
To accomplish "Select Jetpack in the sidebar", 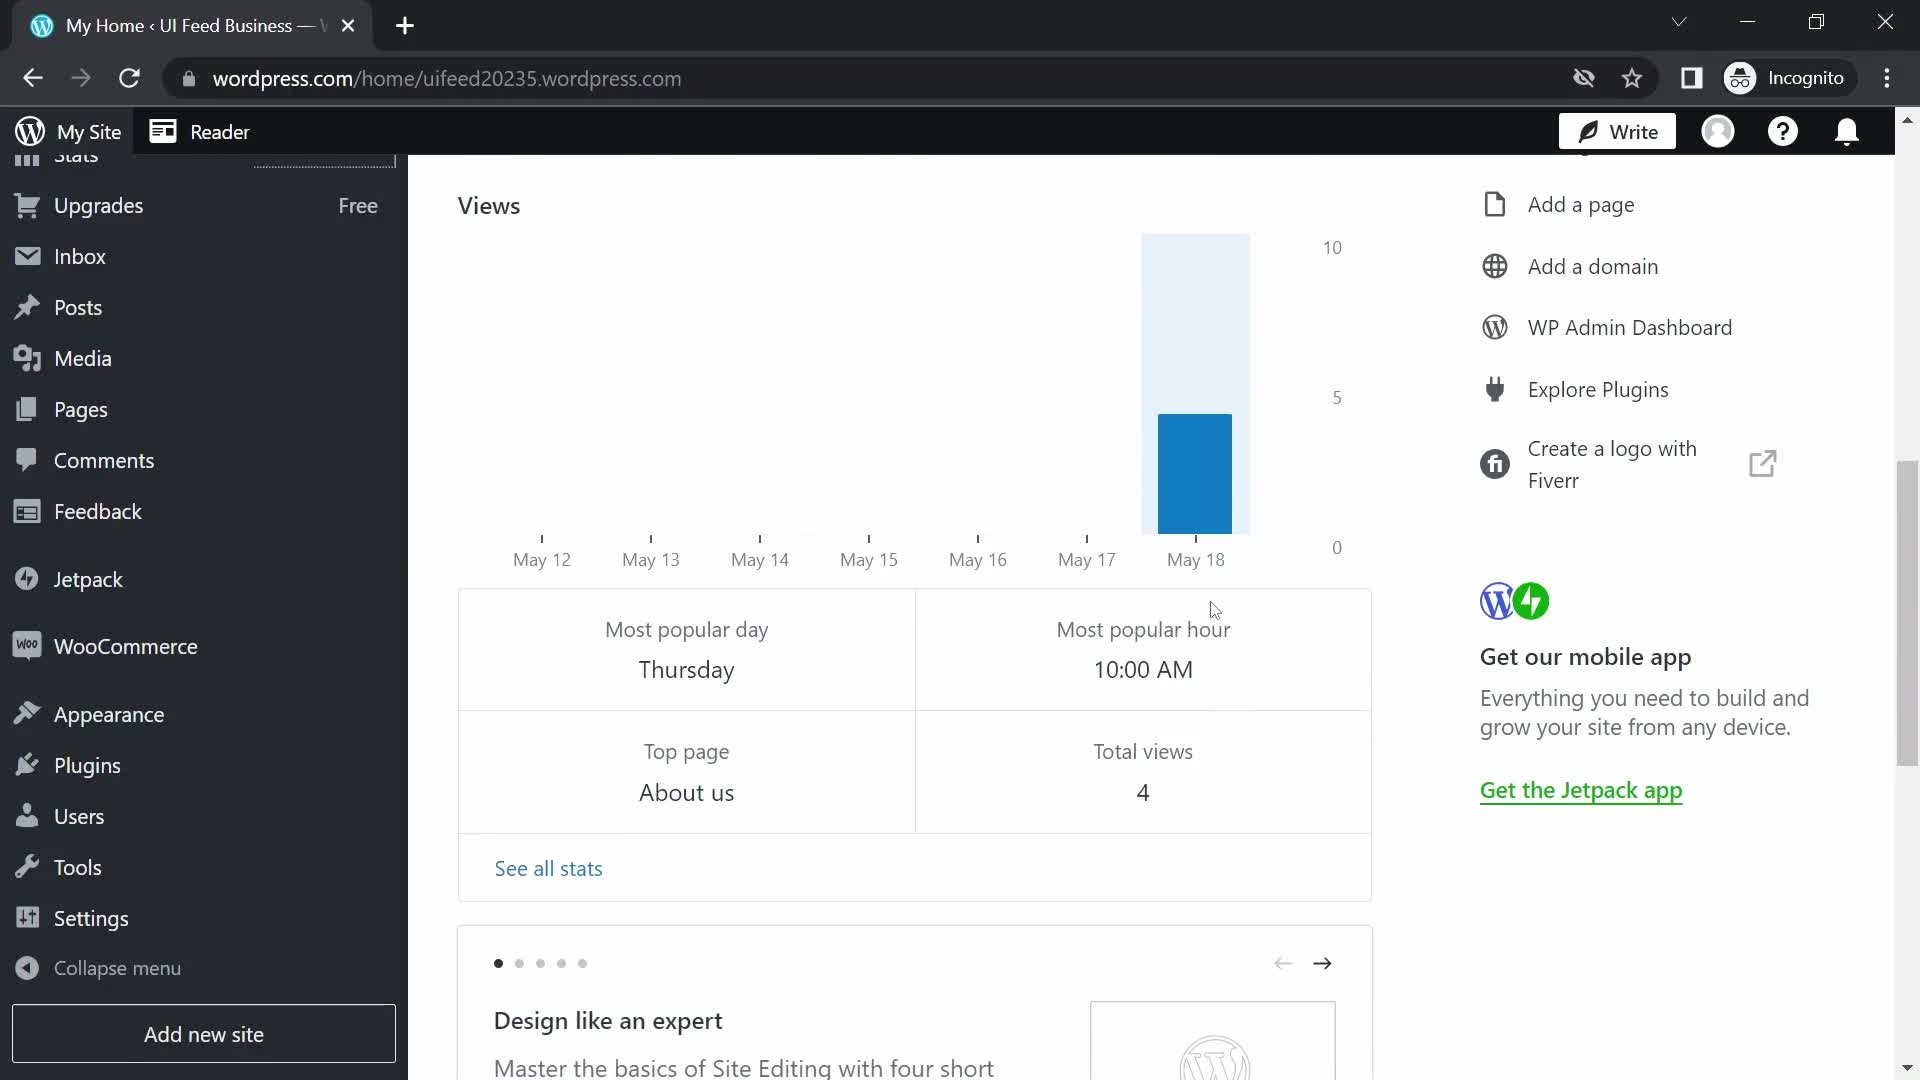I will pos(88,579).
